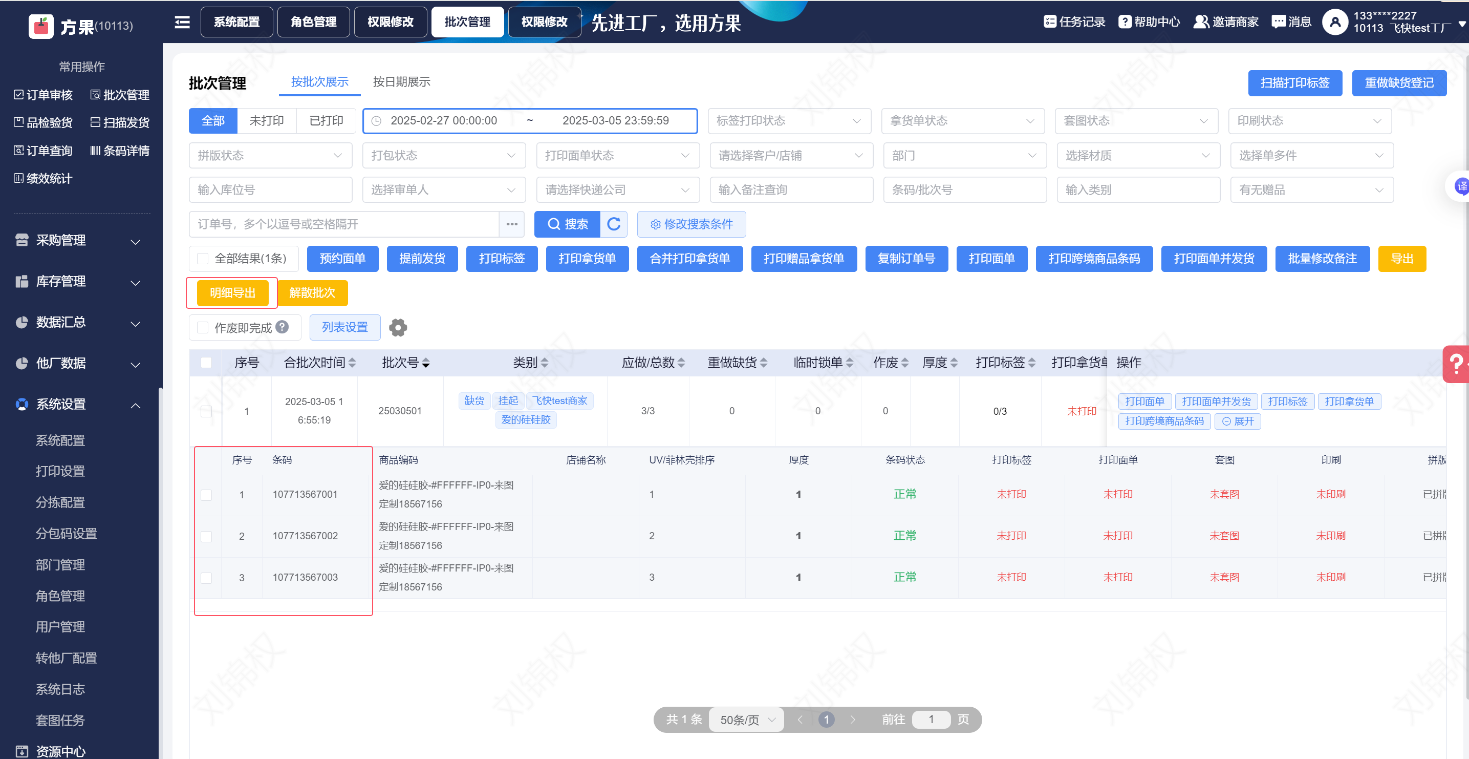Click the hamburger menu collapse icon
Screen dimensions: 1469x759
[181, 22]
